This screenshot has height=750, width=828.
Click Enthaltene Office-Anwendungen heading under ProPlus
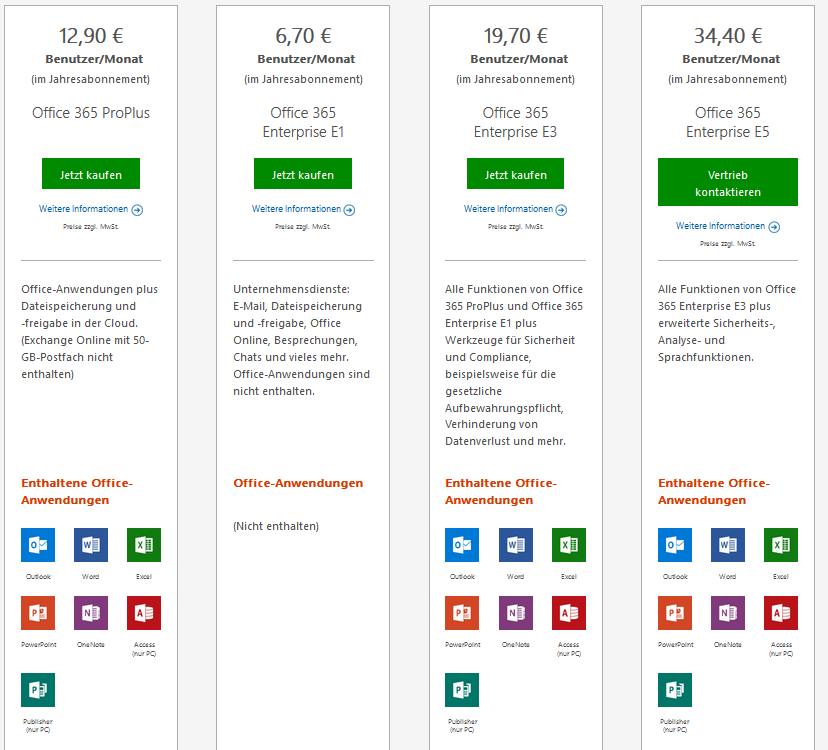pos(77,491)
